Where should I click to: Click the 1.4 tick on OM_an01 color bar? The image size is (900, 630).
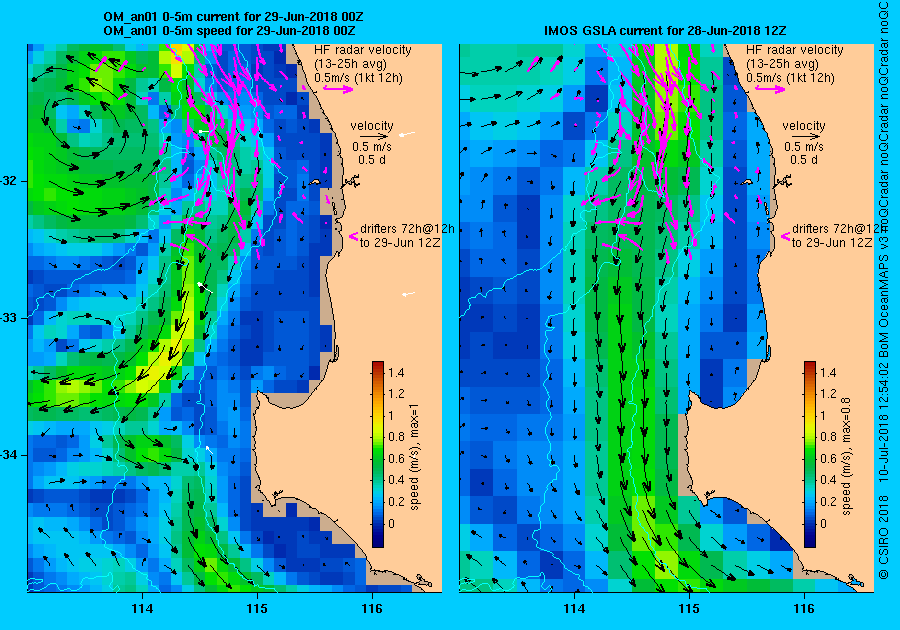[x=396, y=372]
